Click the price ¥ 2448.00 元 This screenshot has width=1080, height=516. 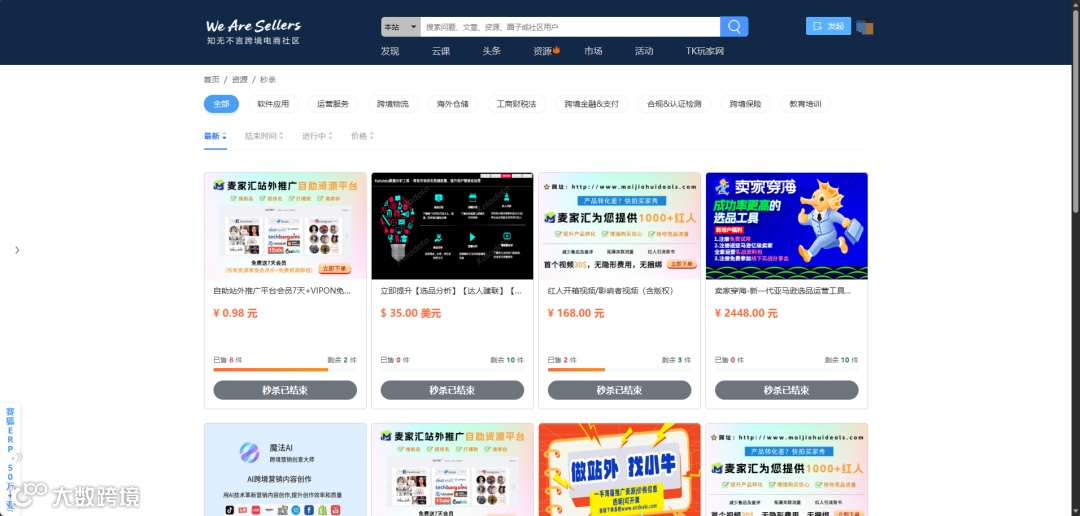[x=746, y=313]
